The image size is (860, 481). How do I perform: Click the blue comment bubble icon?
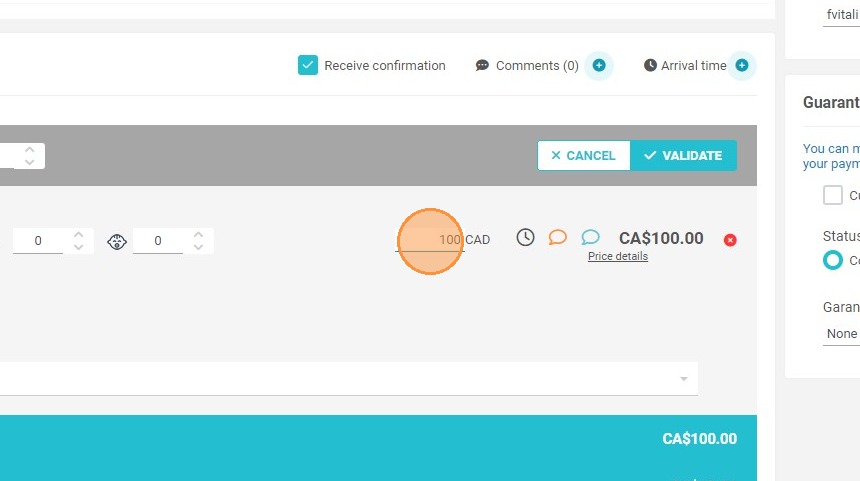click(590, 237)
